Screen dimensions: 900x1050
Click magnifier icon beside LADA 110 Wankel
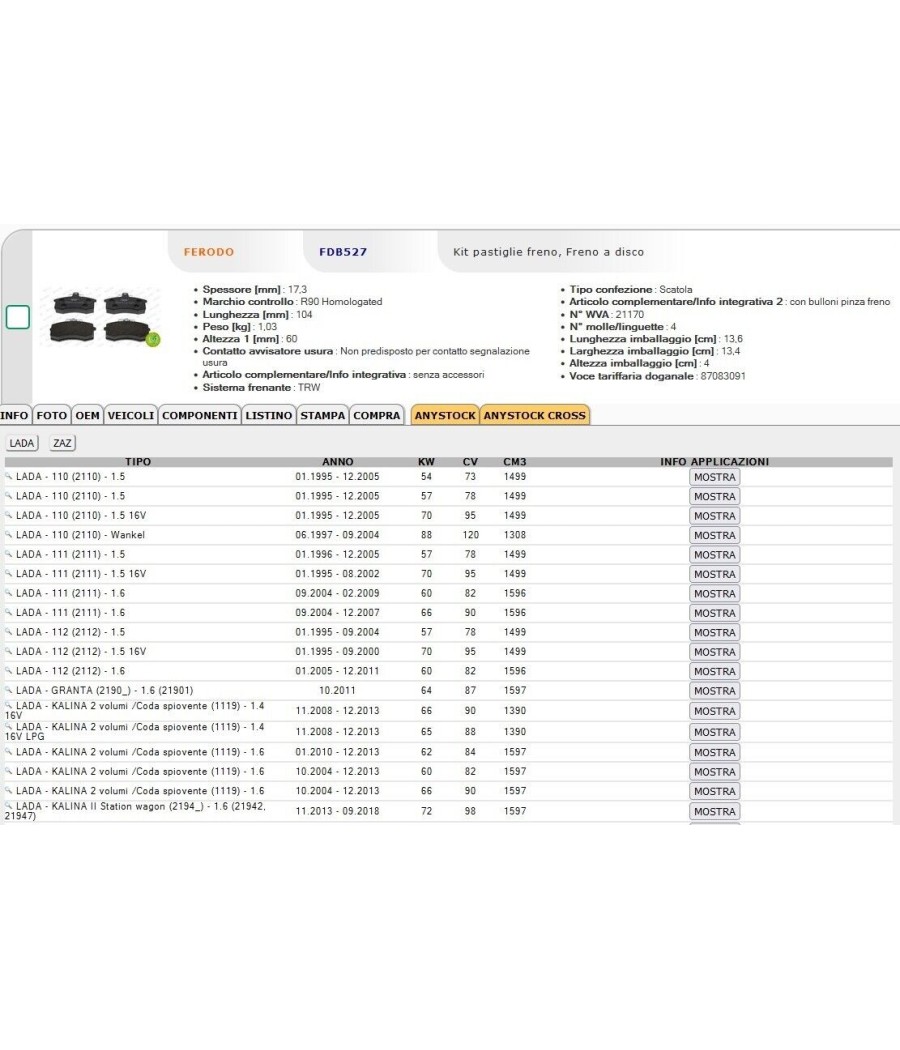(x=9, y=535)
